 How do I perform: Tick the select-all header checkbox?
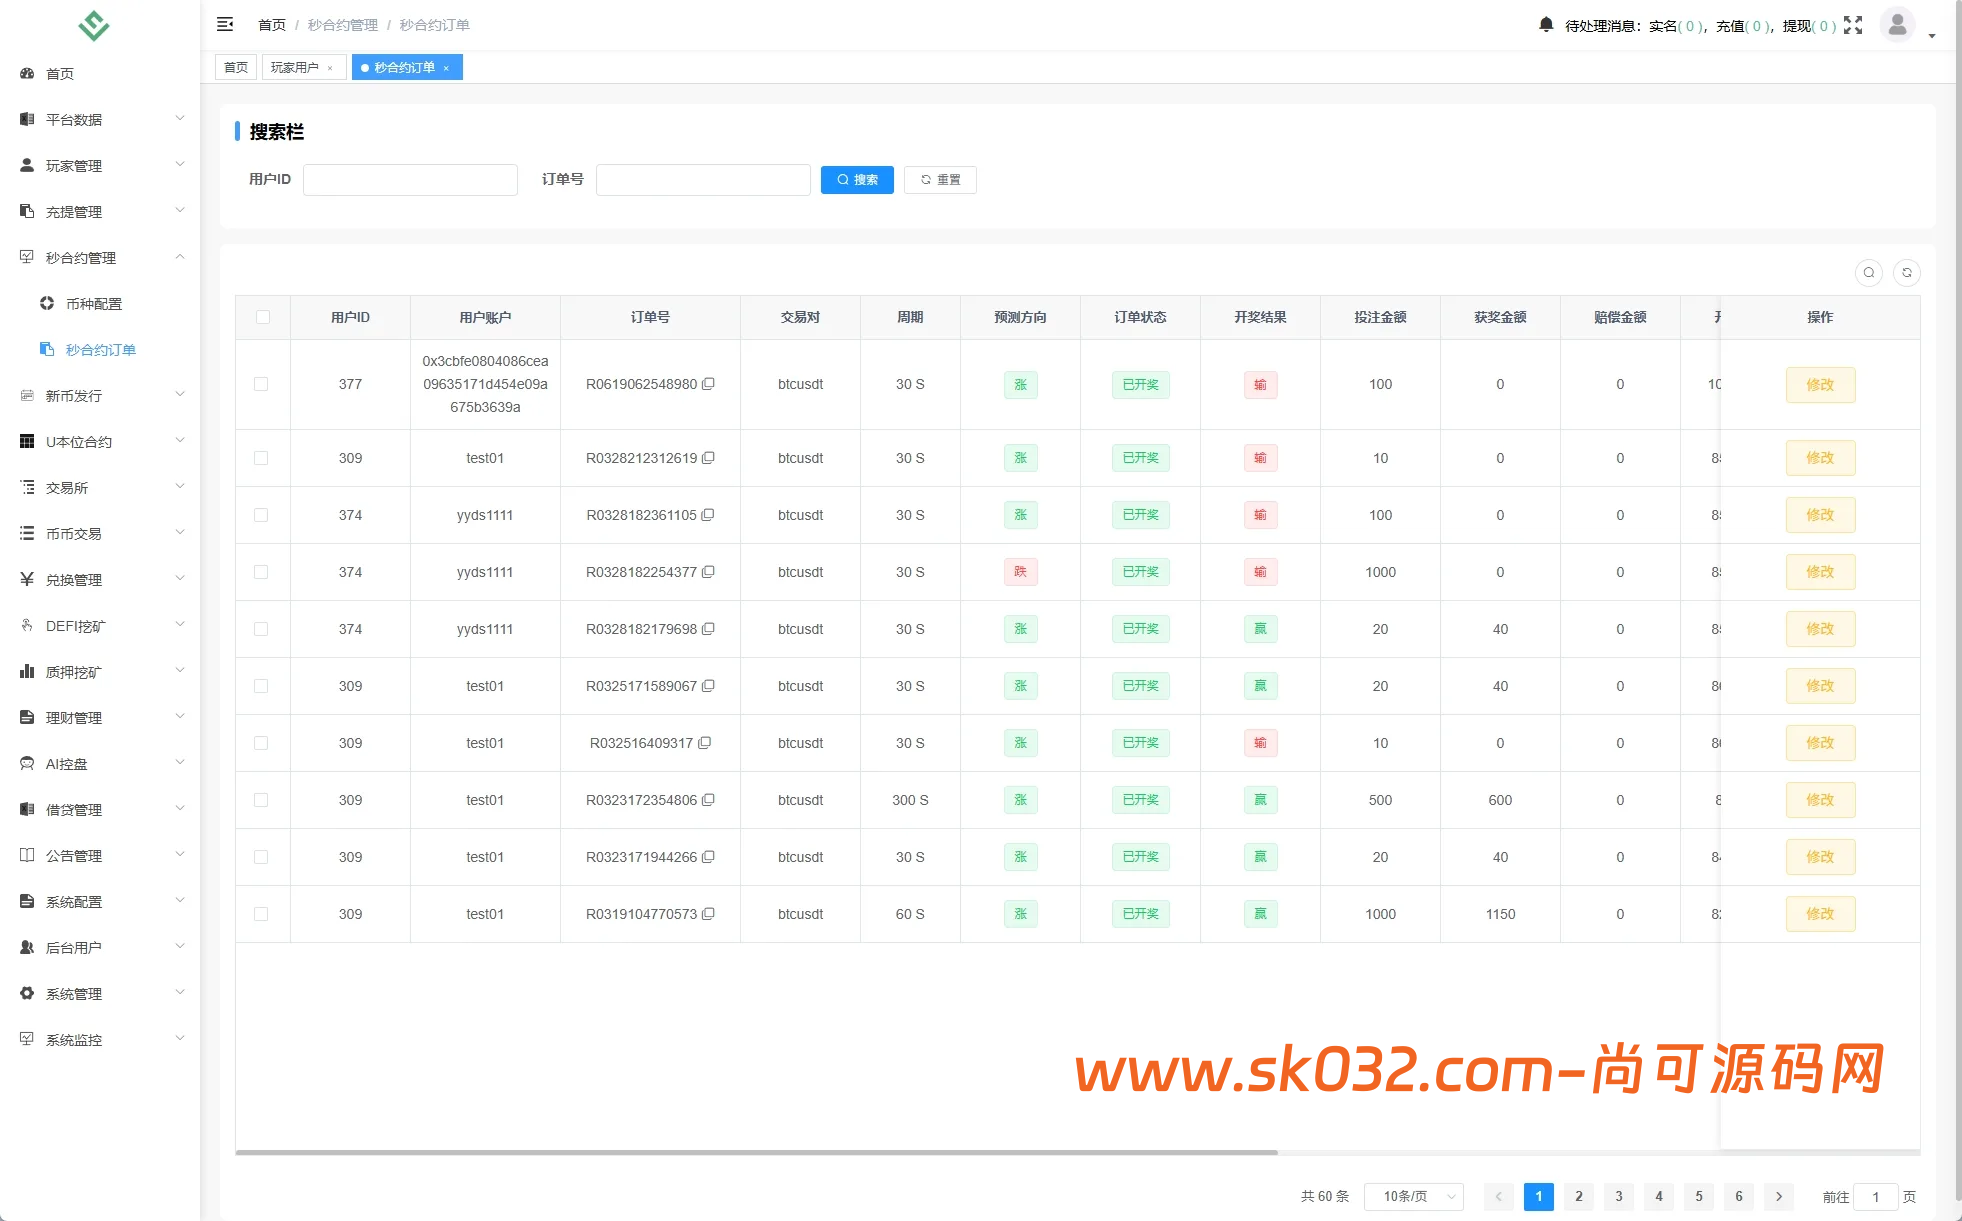click(263, 317)
